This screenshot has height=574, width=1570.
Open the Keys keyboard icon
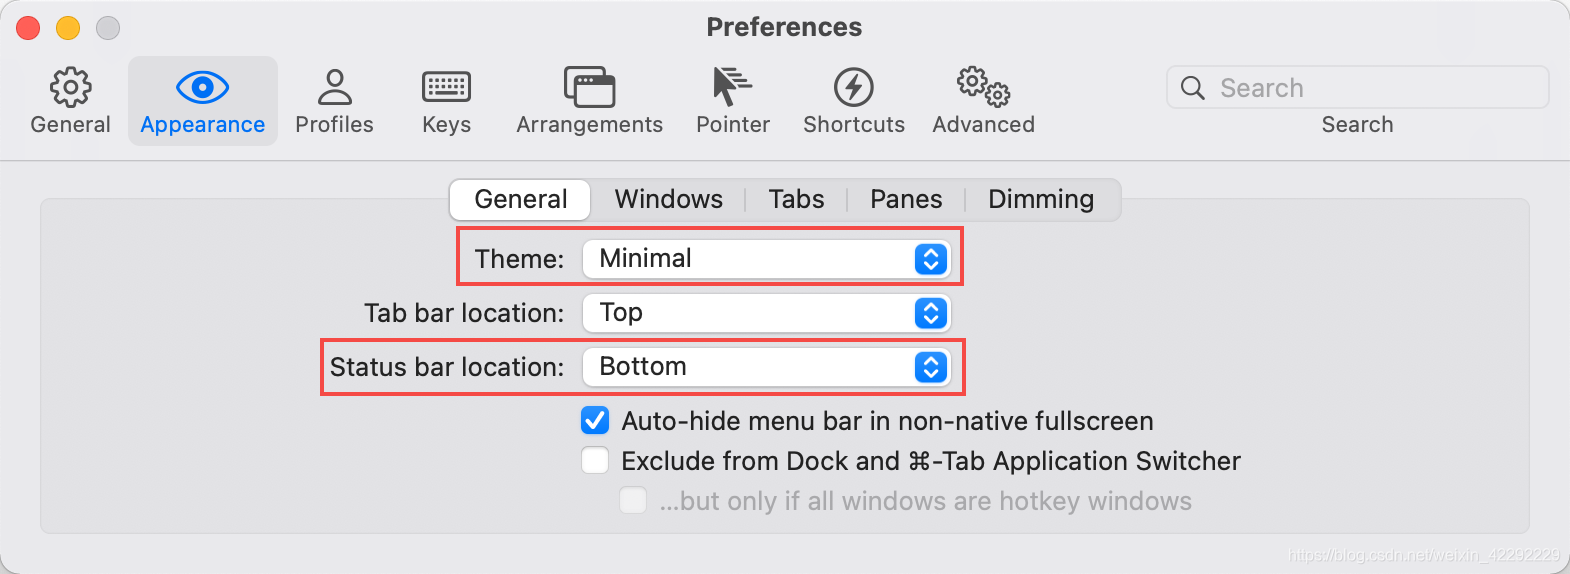pyautogui.click(x=446, y=88)
